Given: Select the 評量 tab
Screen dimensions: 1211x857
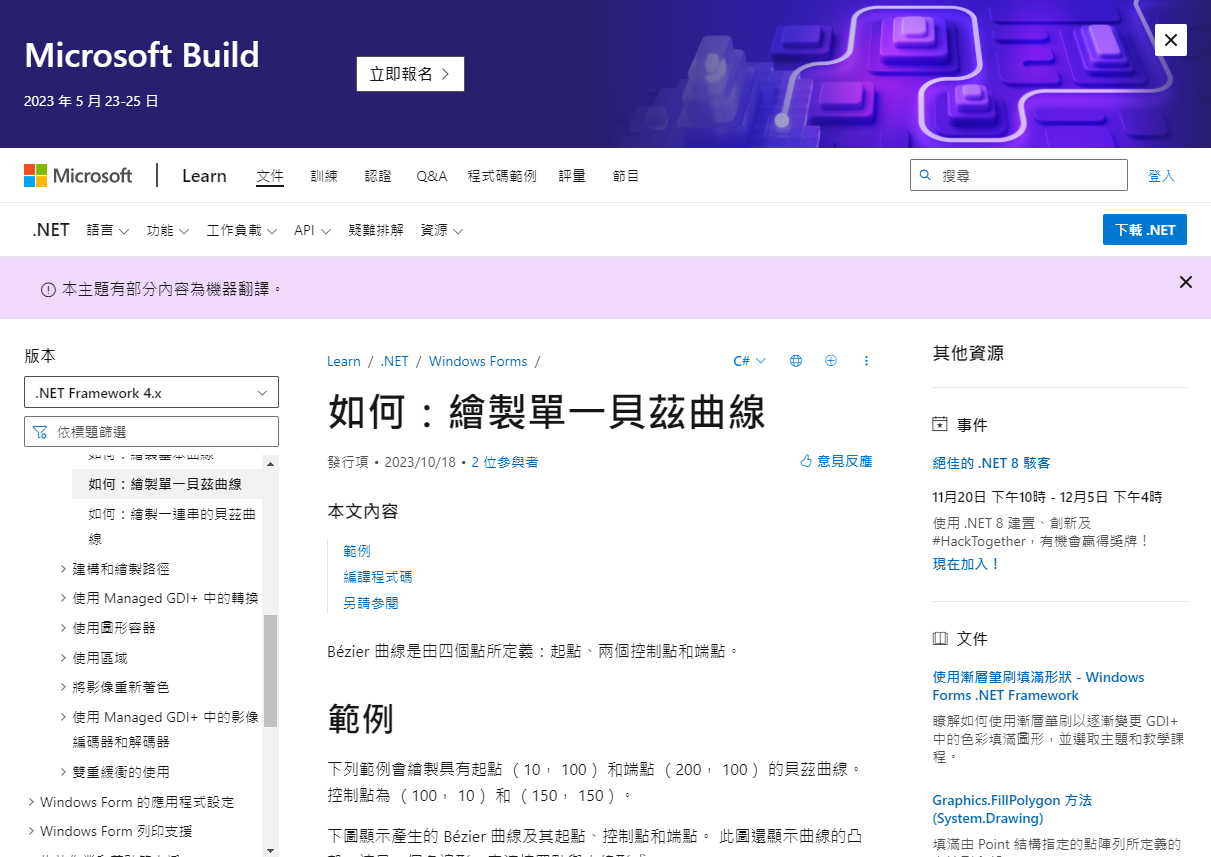Looking at the screenshot, I should pos(572,176).
